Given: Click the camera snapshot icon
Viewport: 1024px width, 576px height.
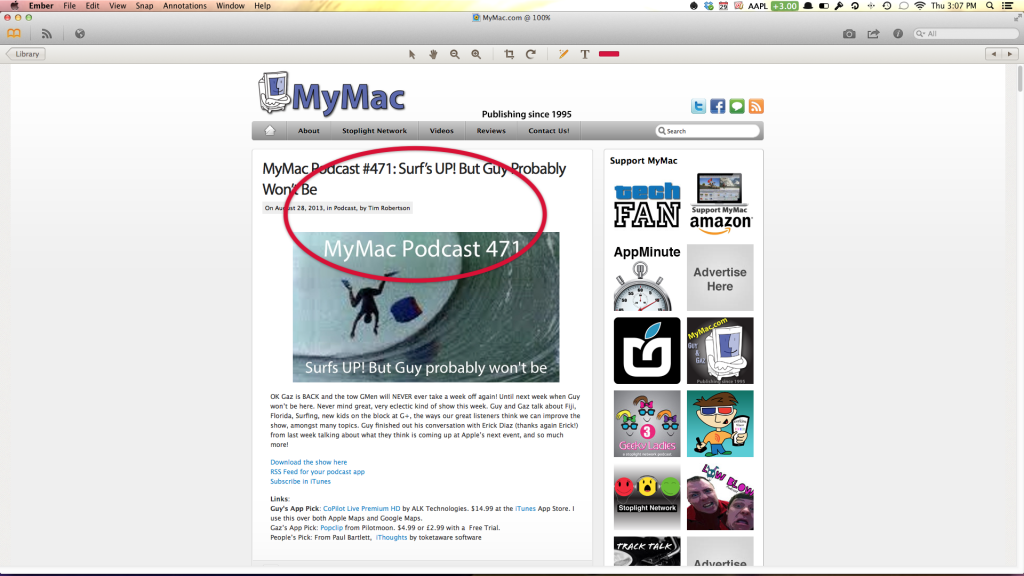Looking at the screenshot, I should [x=849, y=33].
